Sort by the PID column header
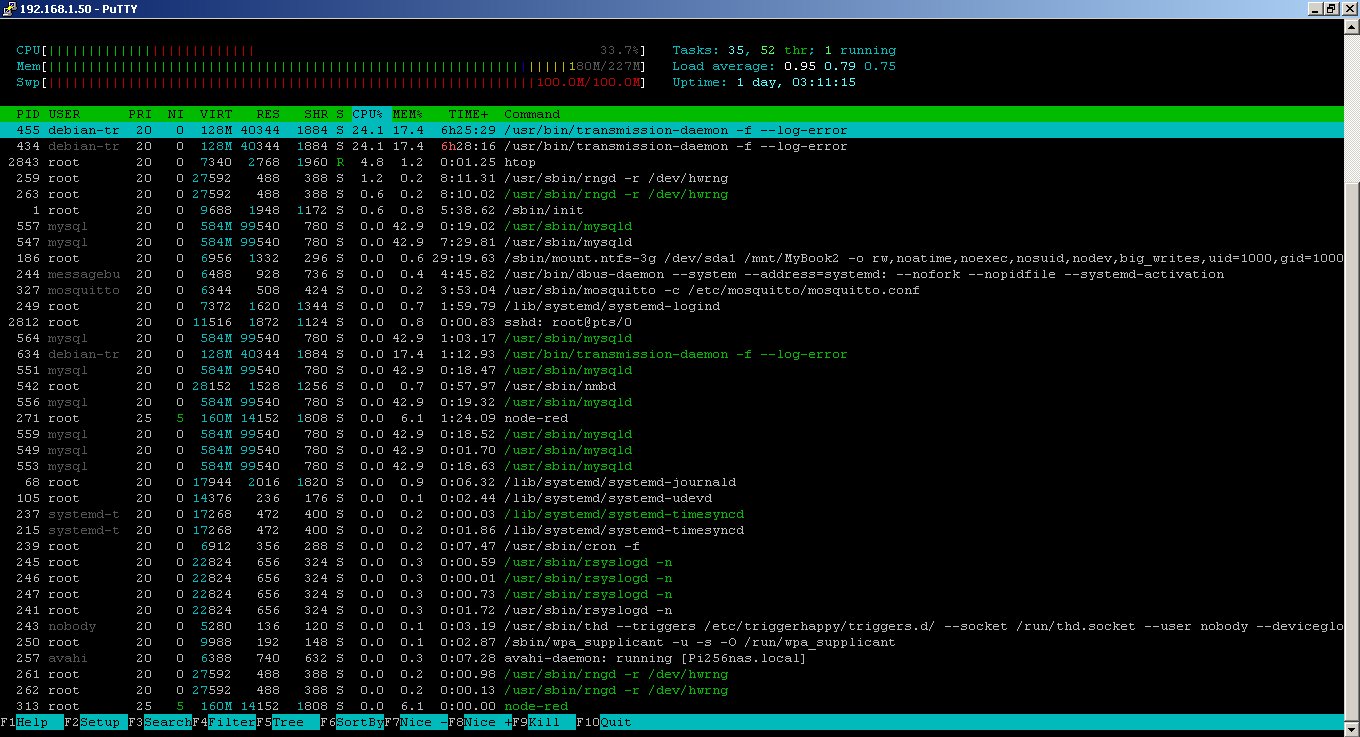The image size is (1360, 737). coord(28,114)
